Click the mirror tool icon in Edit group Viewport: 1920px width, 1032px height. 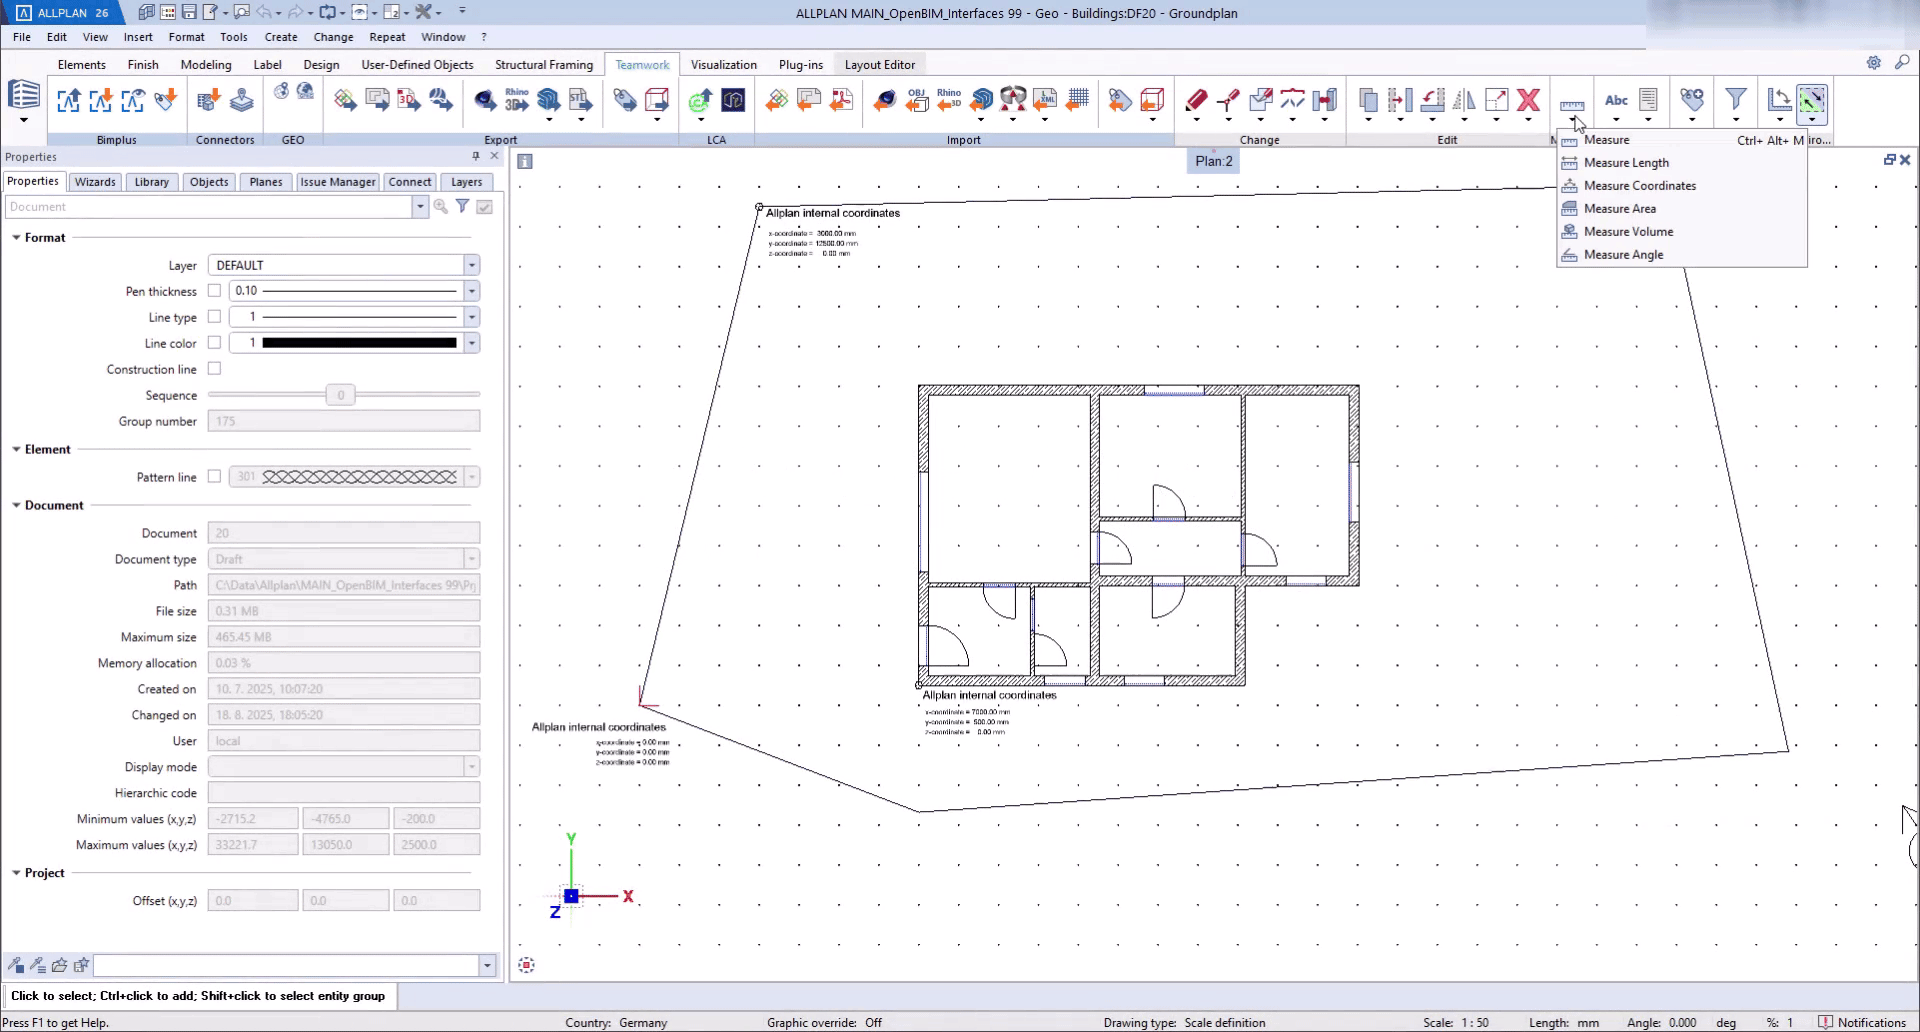pyautogui.click(x=1464, y=100)
